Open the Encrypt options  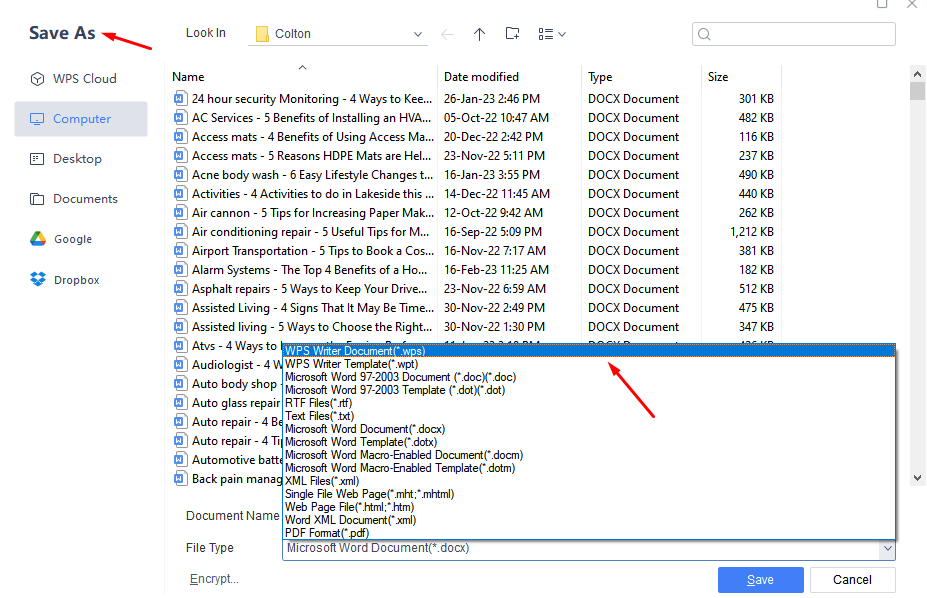point(214,579)
